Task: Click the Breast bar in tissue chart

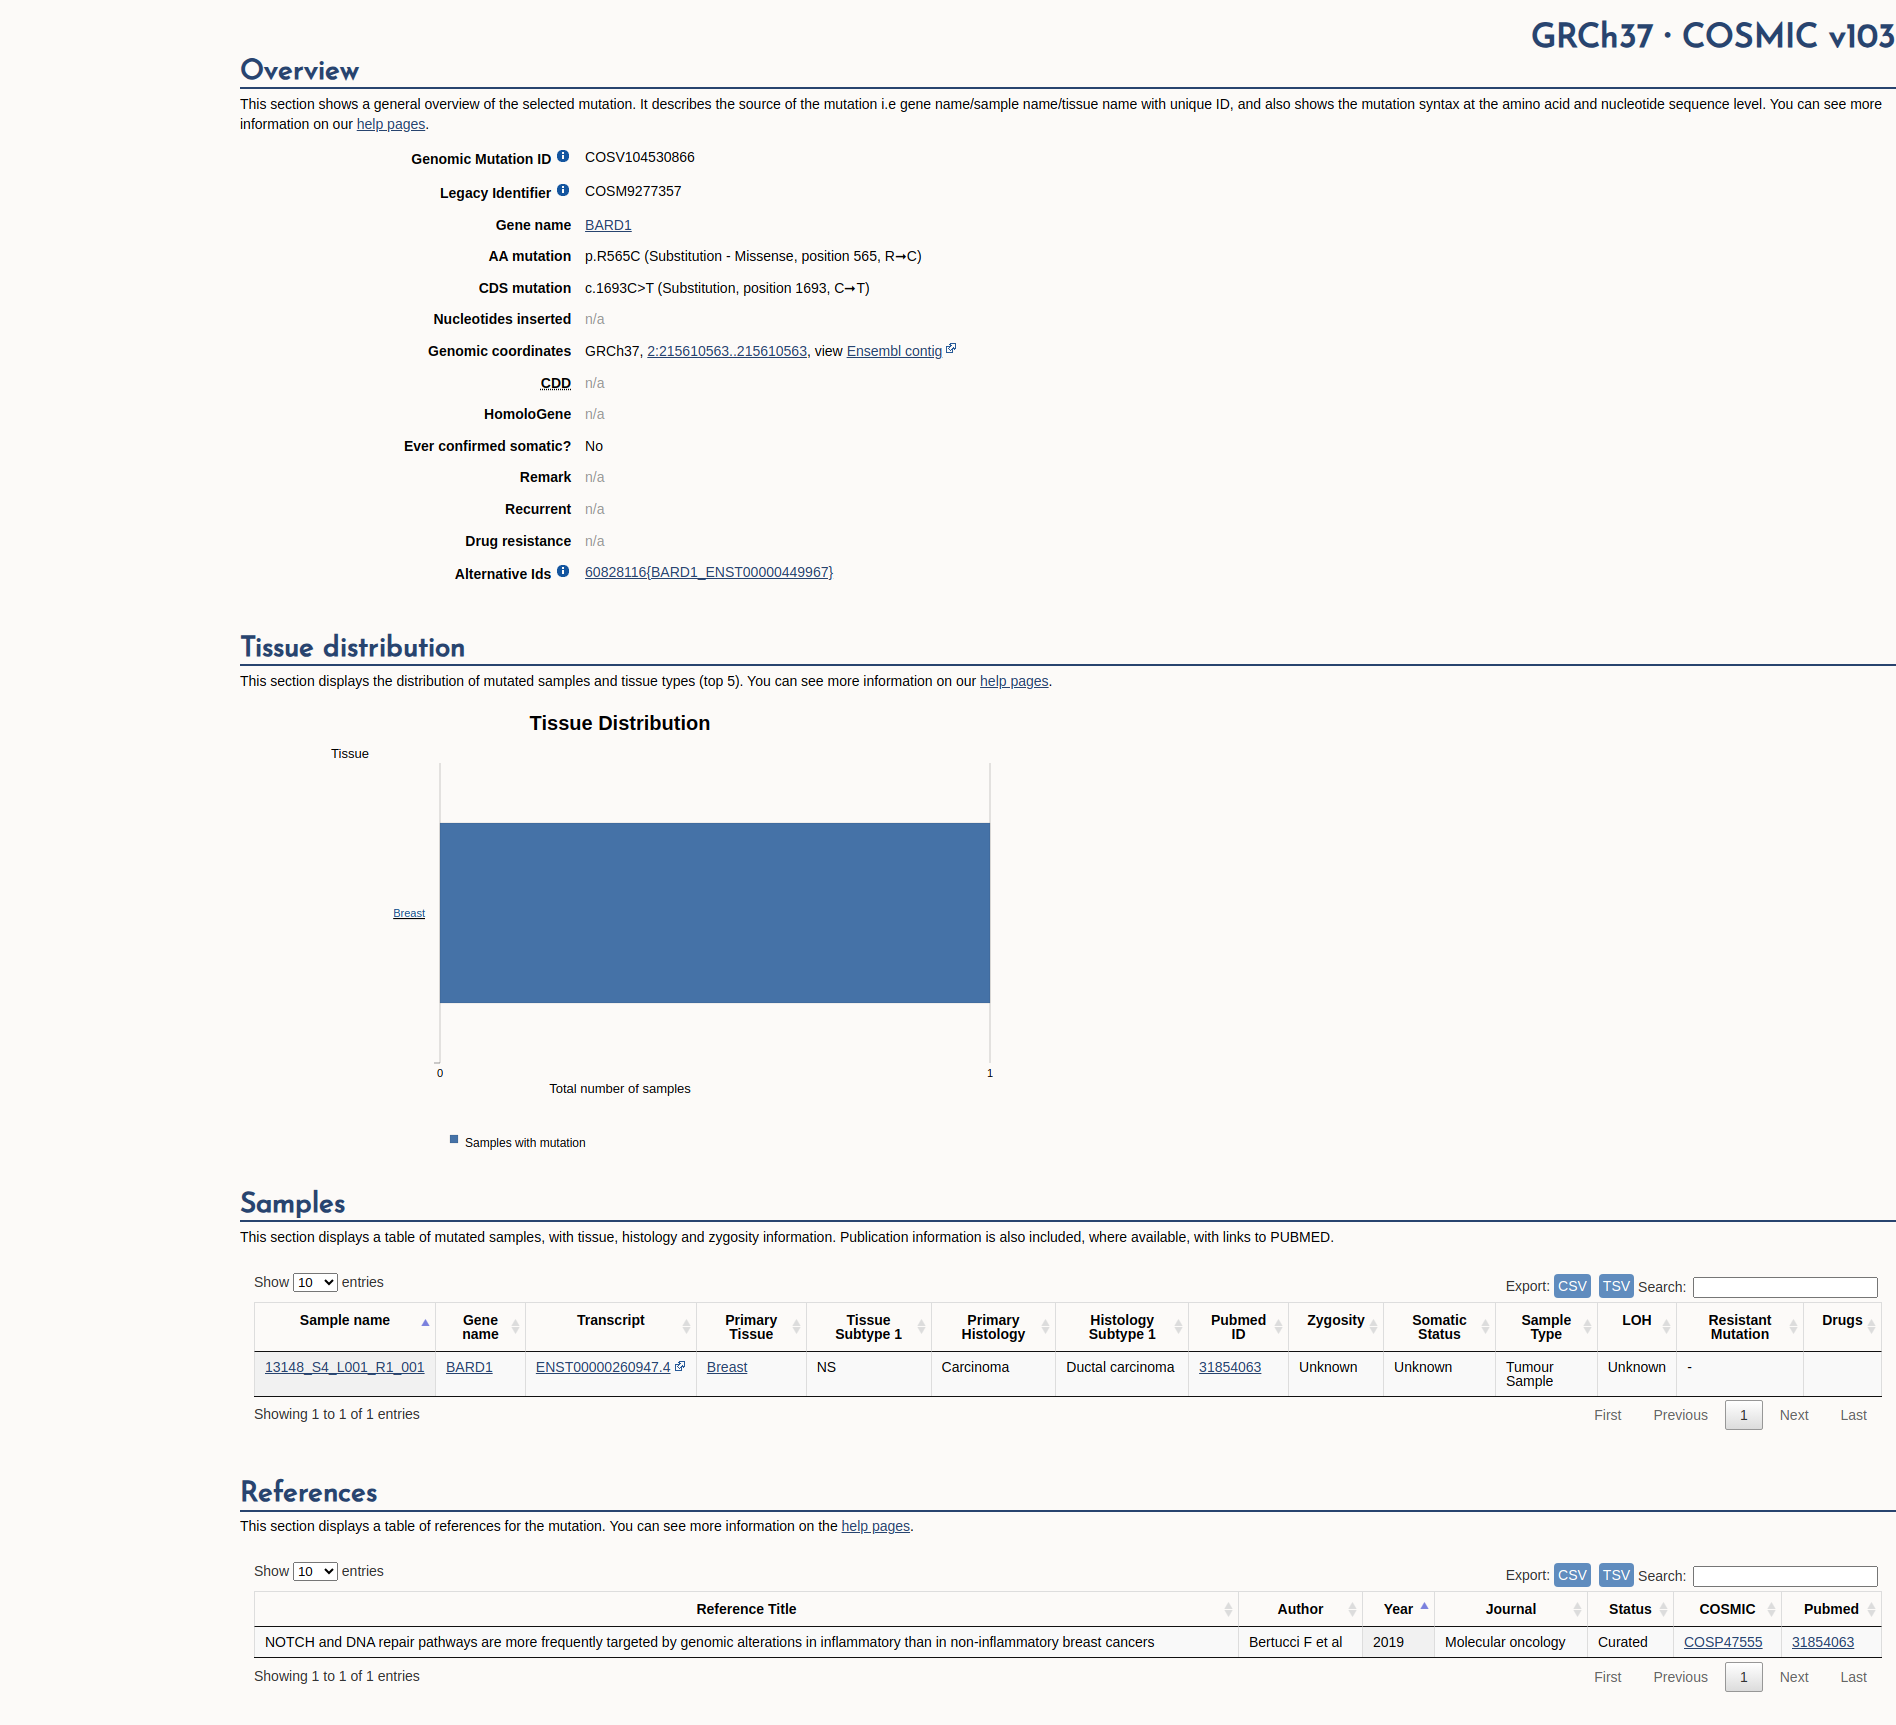Action: pos(715,913)
